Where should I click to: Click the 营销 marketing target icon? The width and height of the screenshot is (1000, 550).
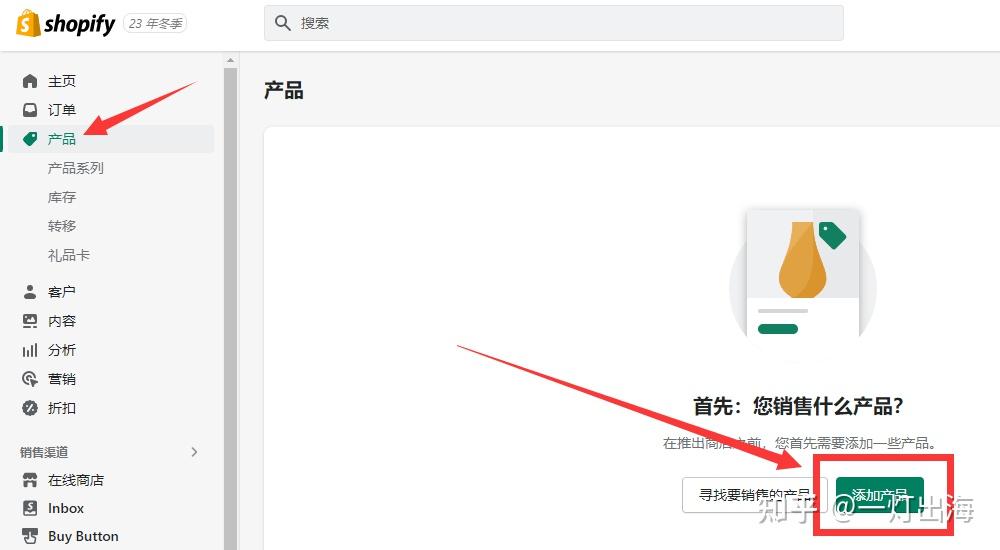click(30, 379)
